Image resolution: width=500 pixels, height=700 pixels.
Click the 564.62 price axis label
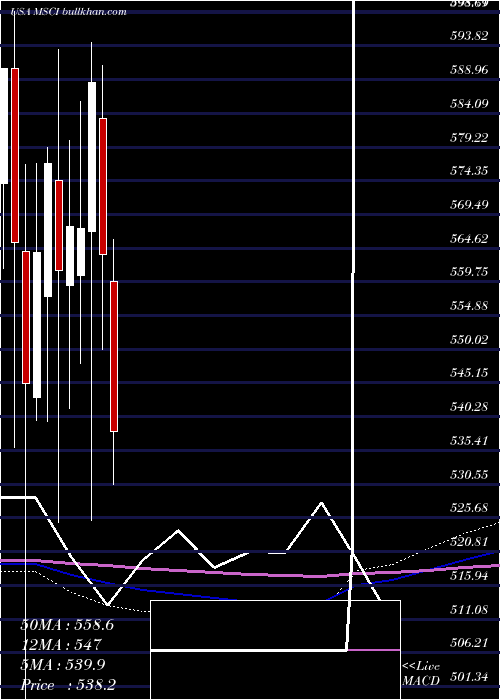click(x=468, y=239)
